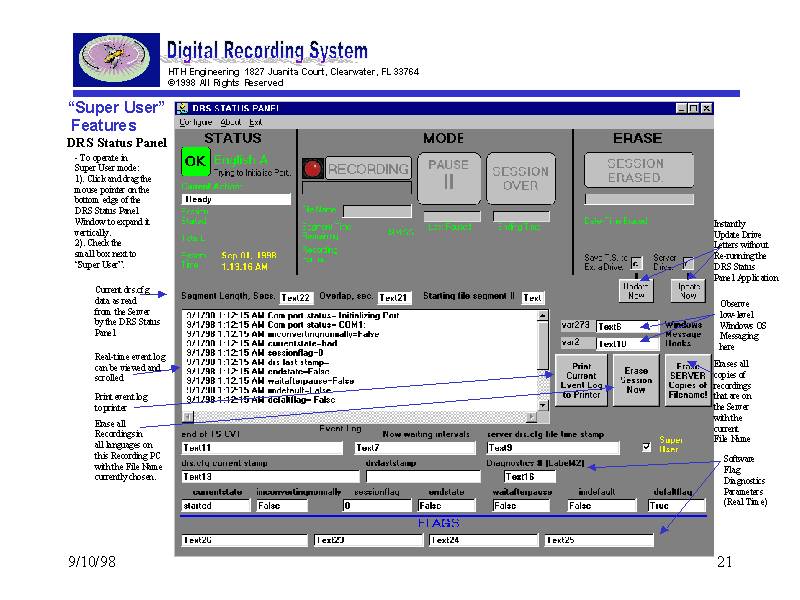Screen dimensions: 800x600
Task: Toggle the Server Drive checkbox
Action: click(x=687, y=262)
